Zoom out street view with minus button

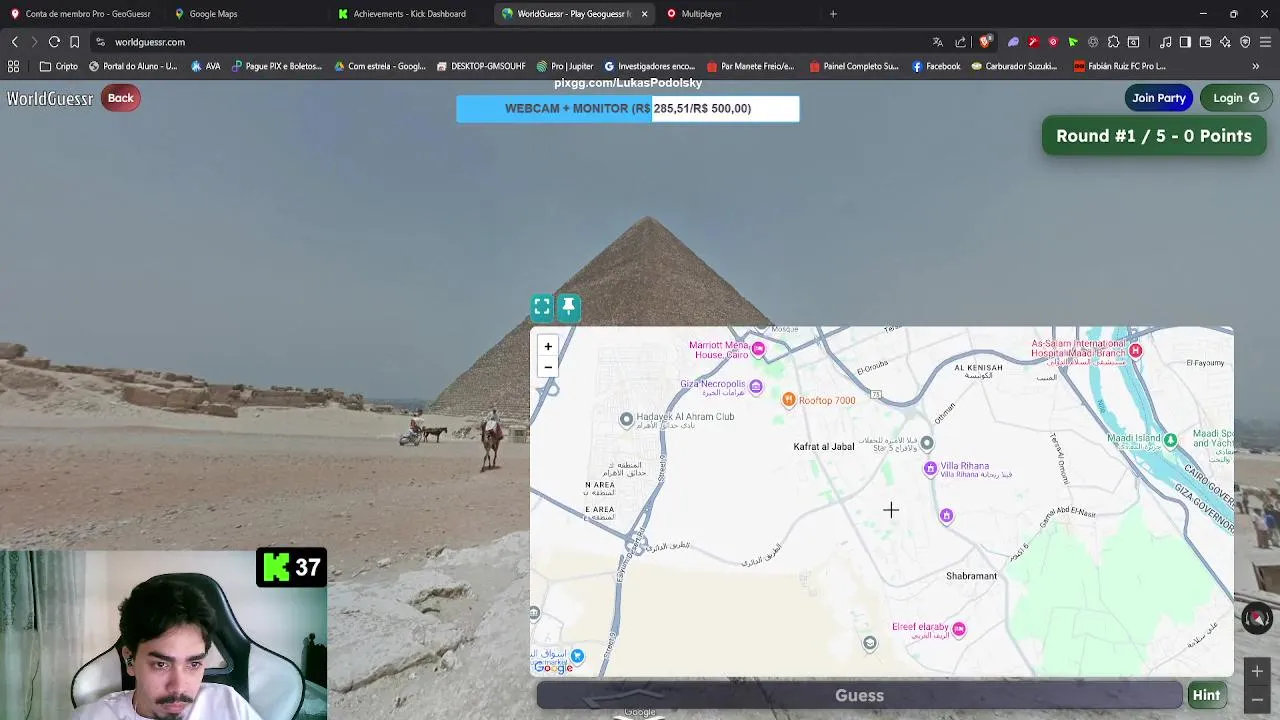pos(1257,699)
